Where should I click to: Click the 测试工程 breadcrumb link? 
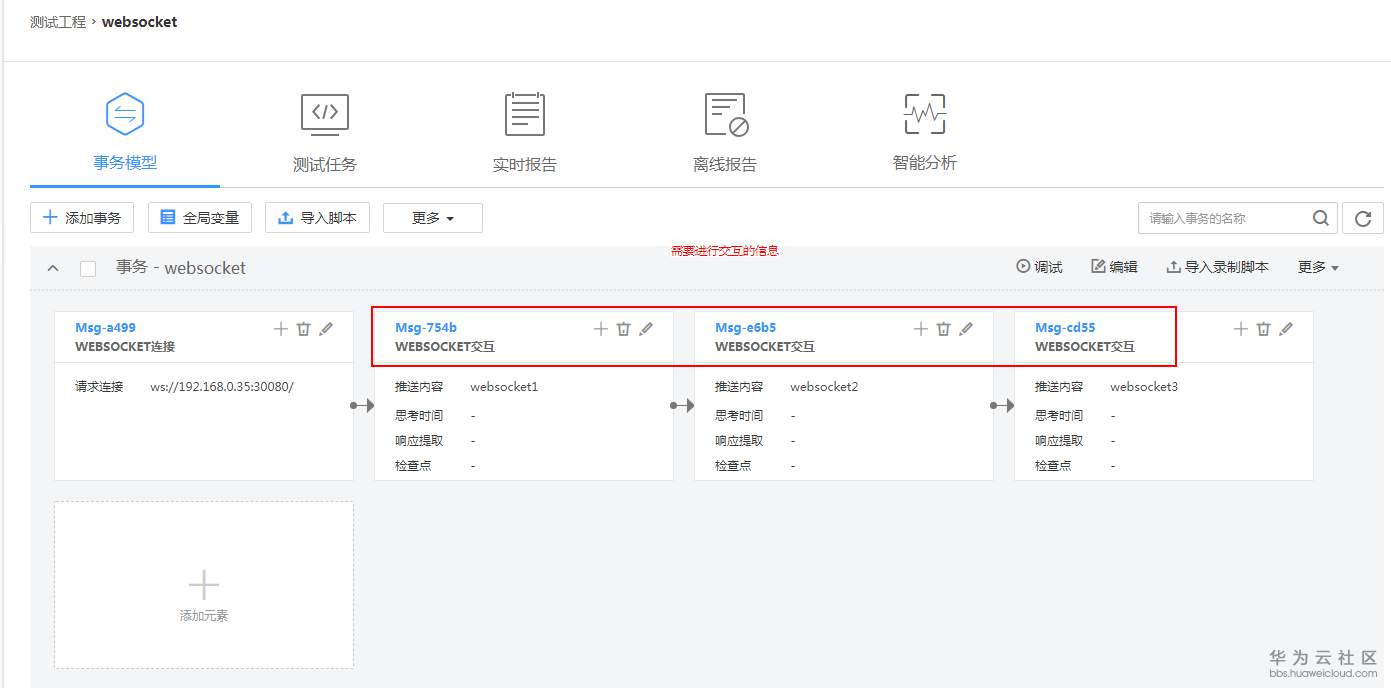[58, 22]
